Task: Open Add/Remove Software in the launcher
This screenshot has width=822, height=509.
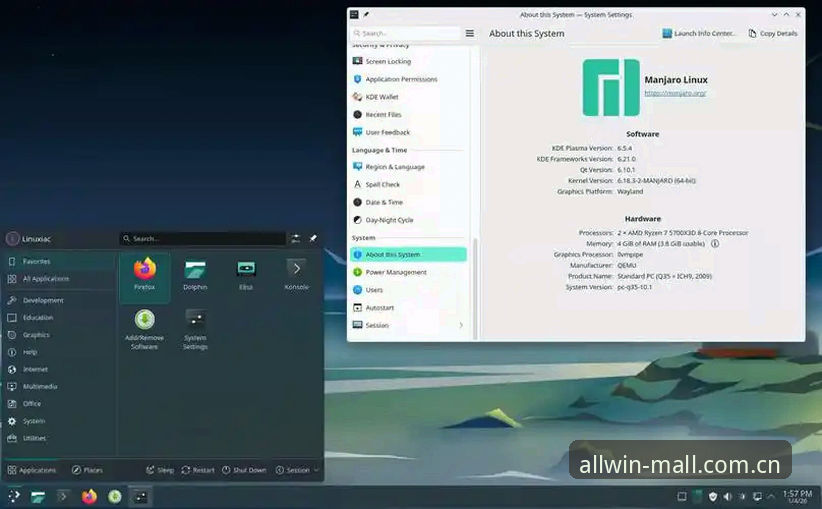Action: [145, 330]
